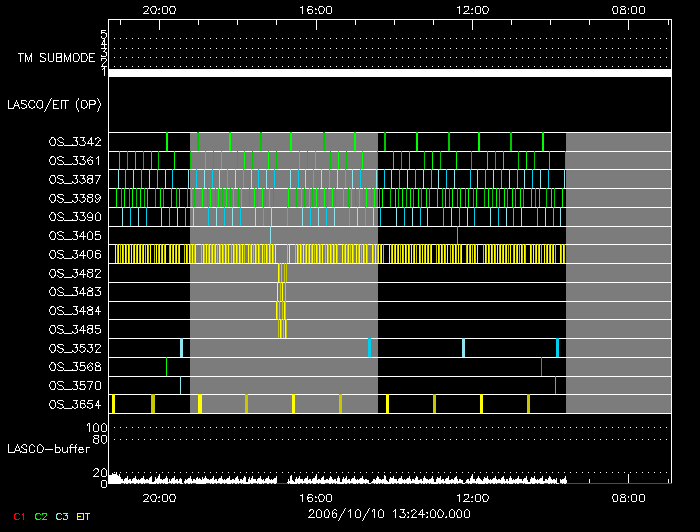Select the OS_3389 row label

(74, 199)
